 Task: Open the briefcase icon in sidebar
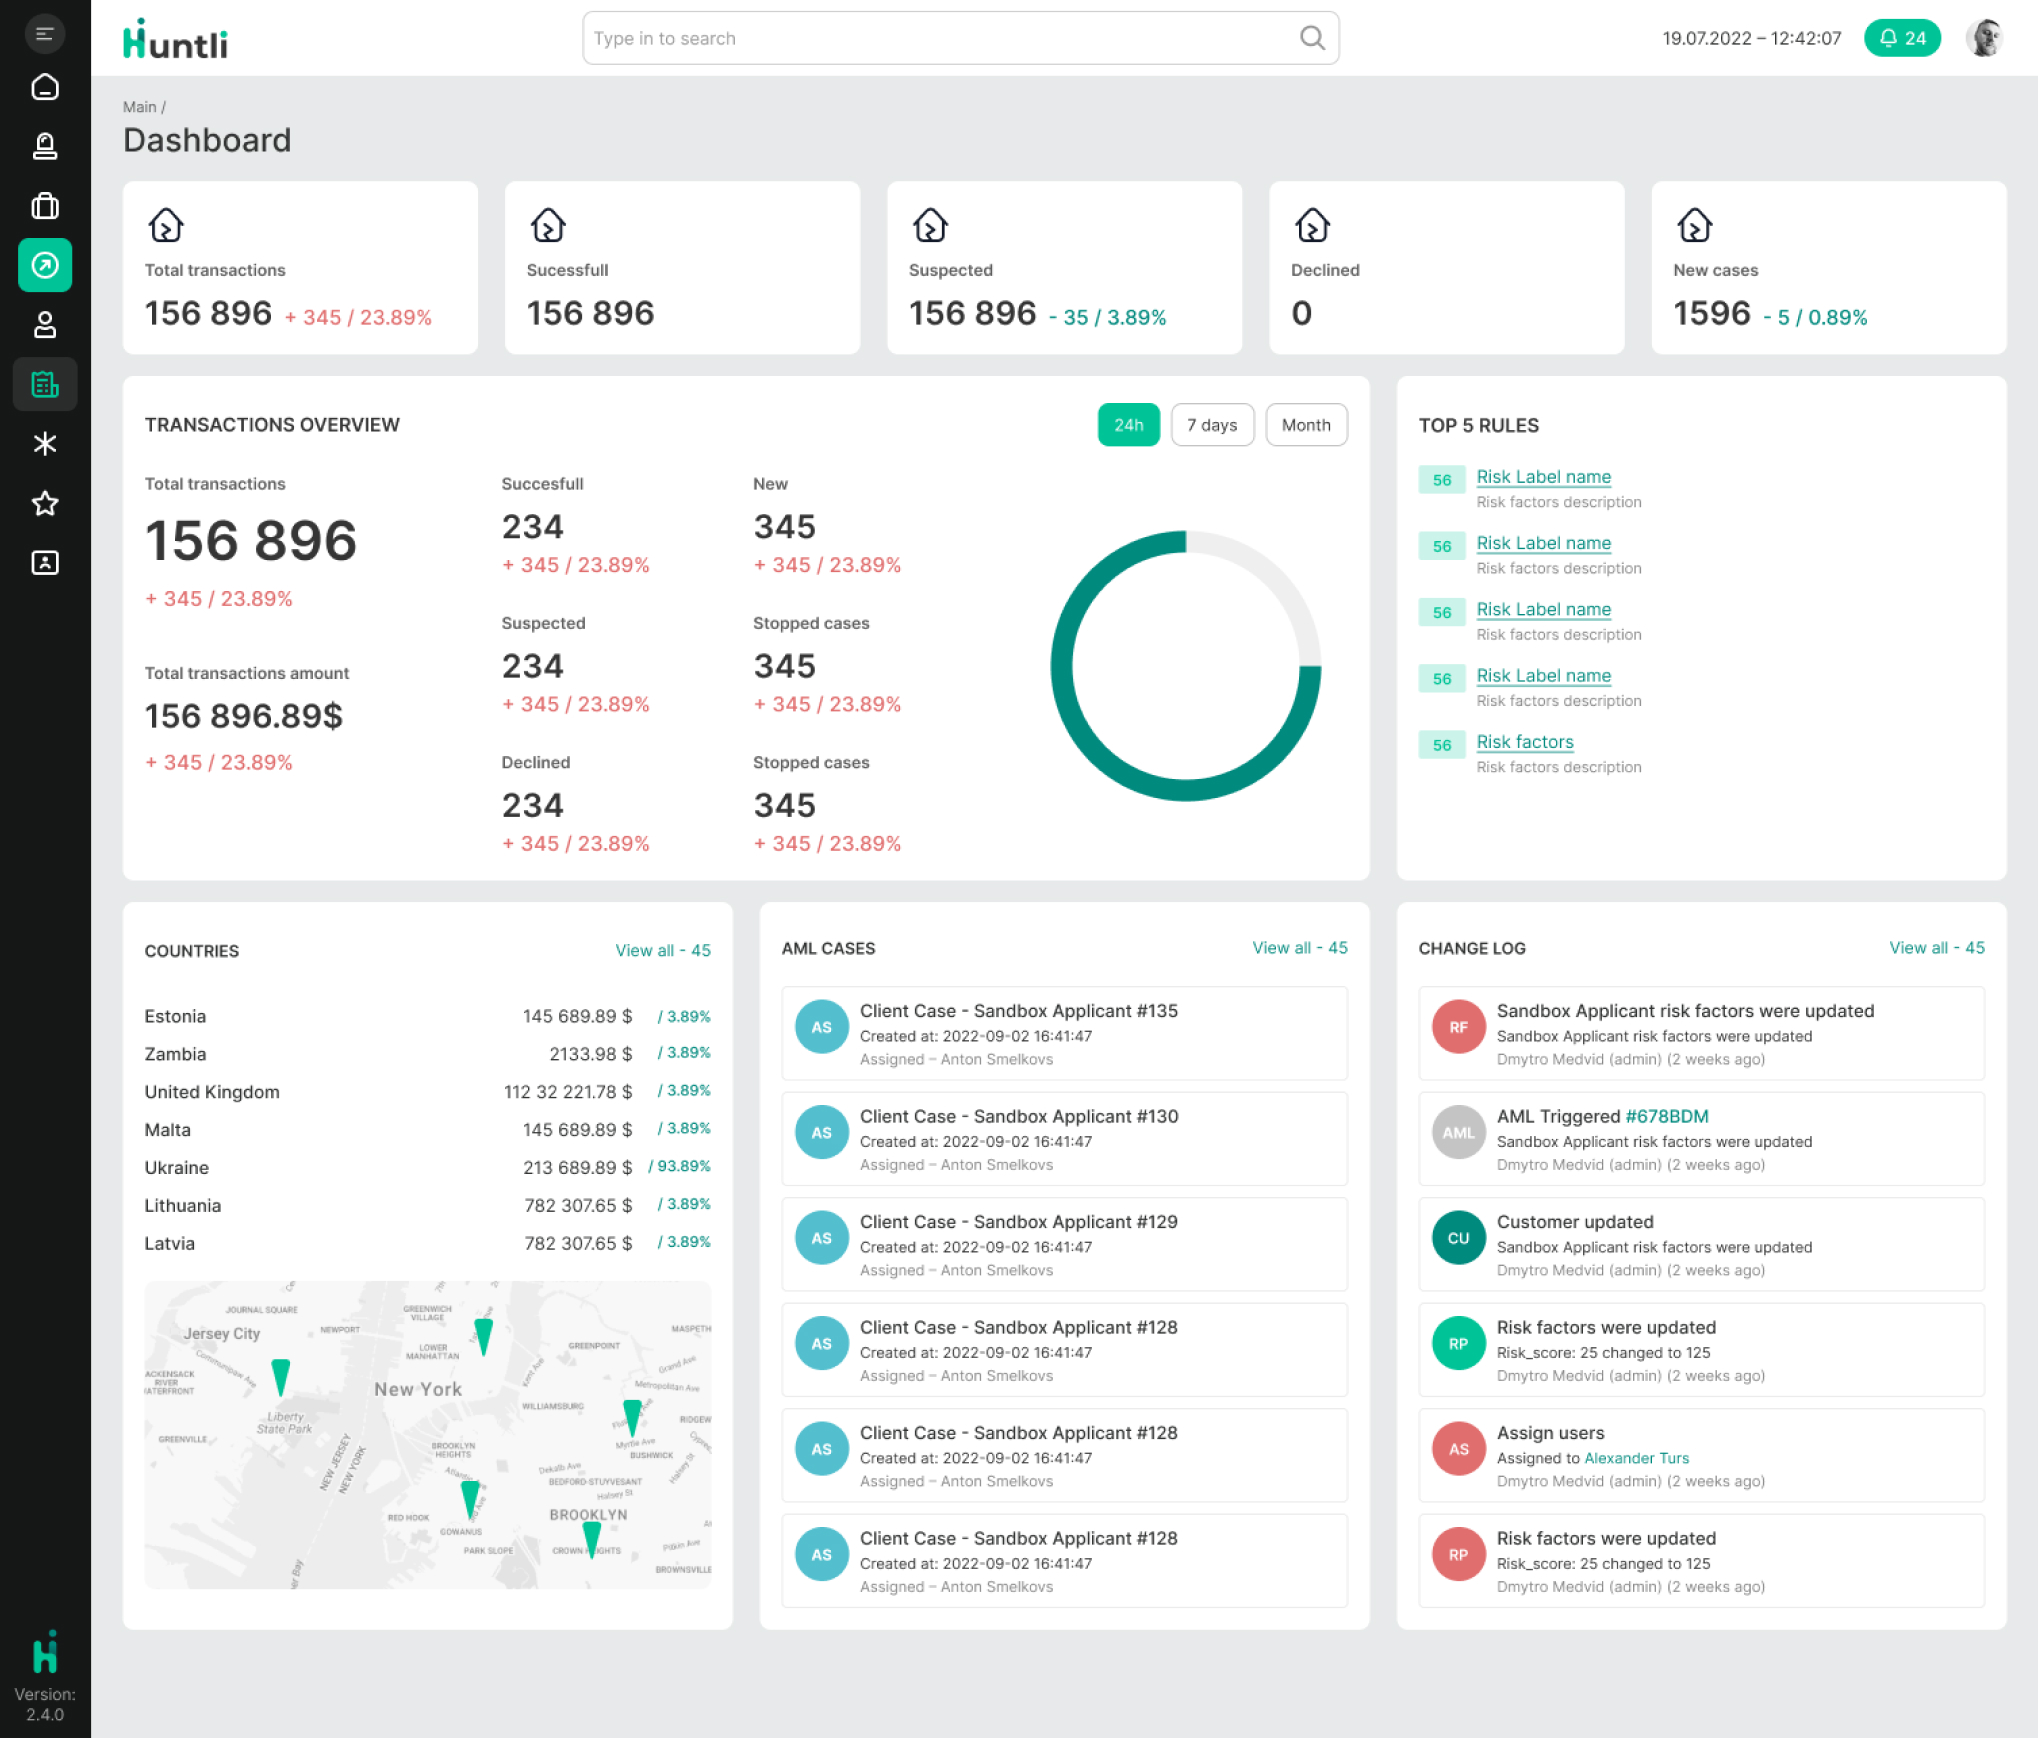click(x=44, y=206)
